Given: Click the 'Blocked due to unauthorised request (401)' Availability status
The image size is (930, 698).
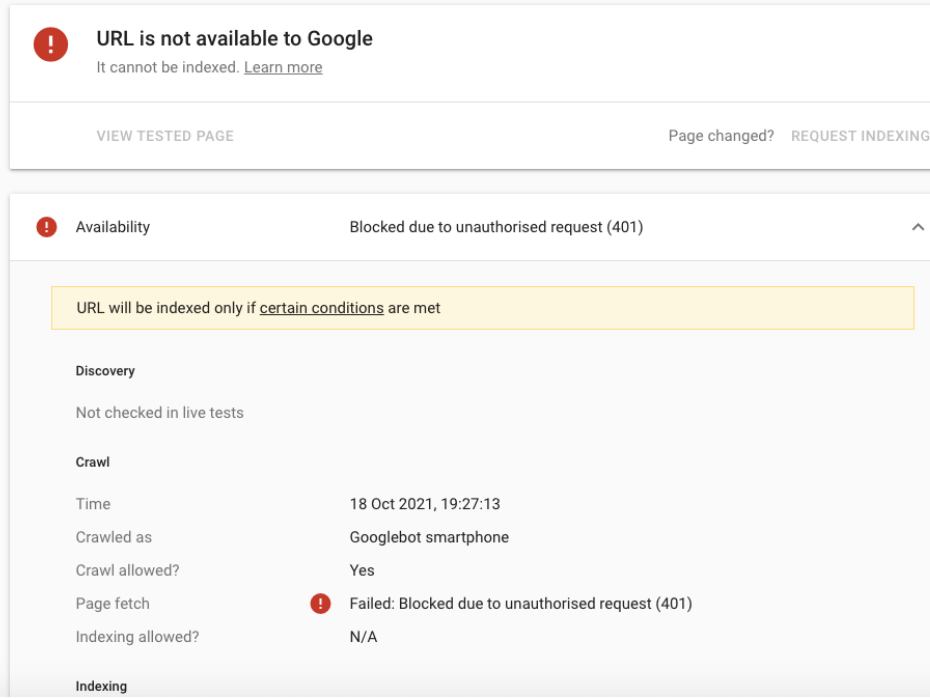Looking at the screenshot, I should click(x=496, y=227).
